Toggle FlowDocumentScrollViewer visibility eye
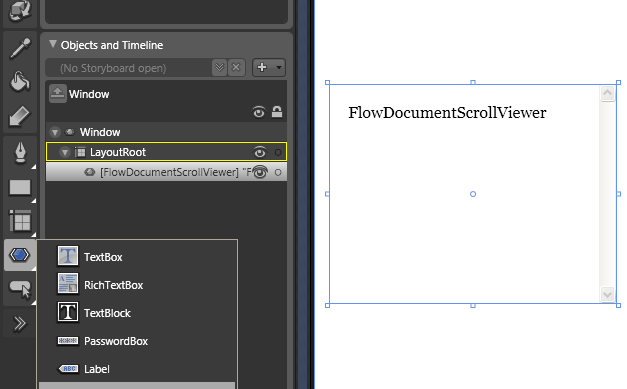Image resolution: width=627 pixels, height=389 pixels. (260, 172)
